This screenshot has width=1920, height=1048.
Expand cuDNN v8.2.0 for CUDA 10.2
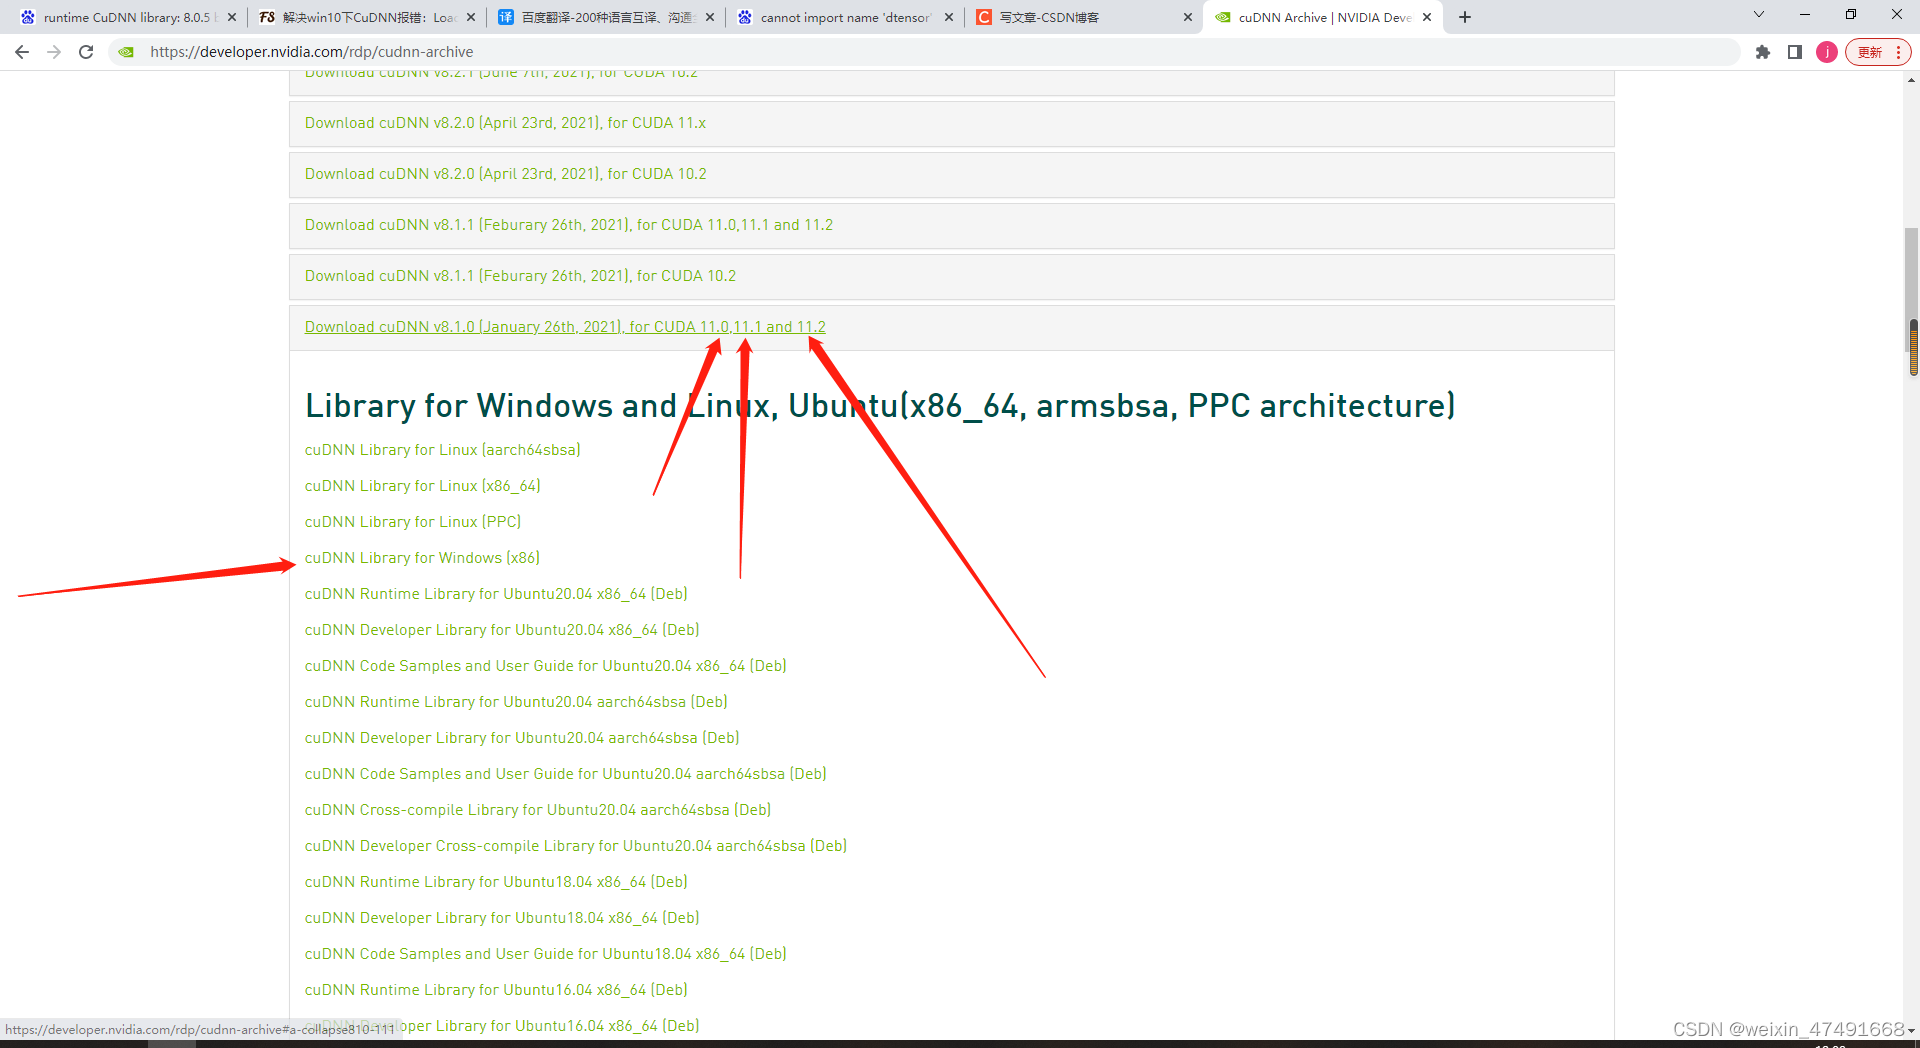point(951,174)
